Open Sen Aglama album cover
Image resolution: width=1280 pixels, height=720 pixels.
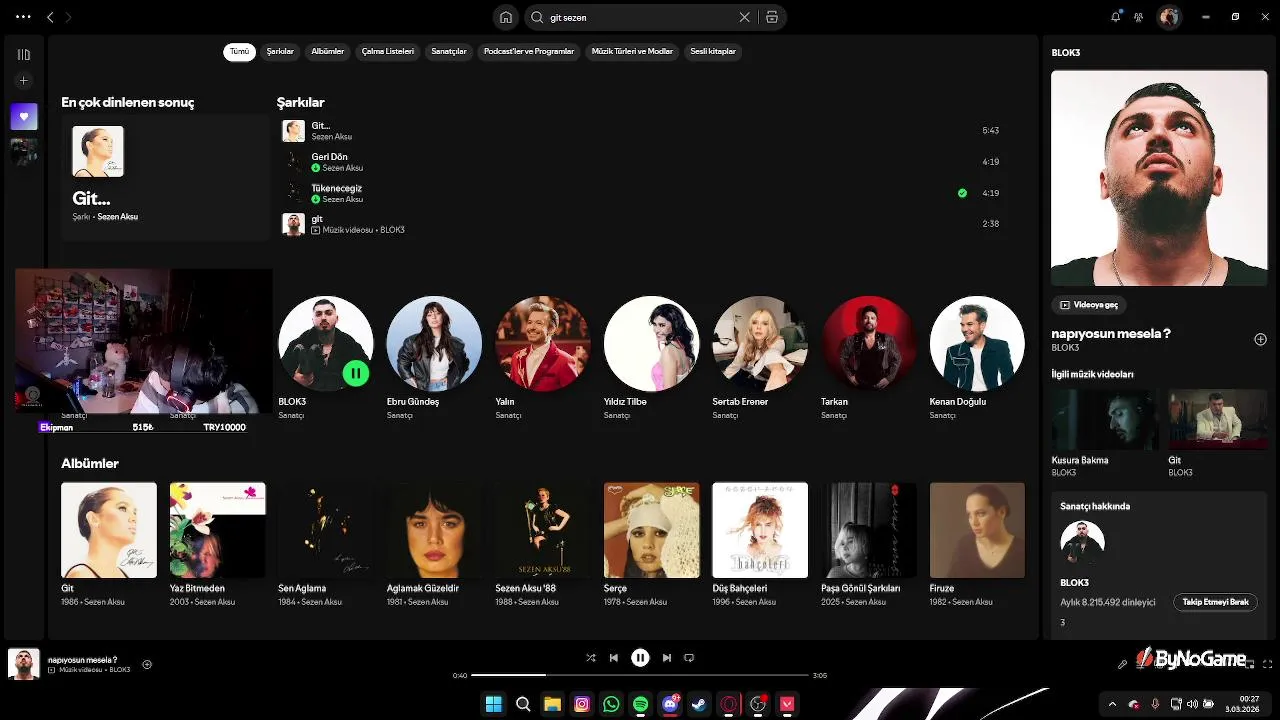[326, 530]
